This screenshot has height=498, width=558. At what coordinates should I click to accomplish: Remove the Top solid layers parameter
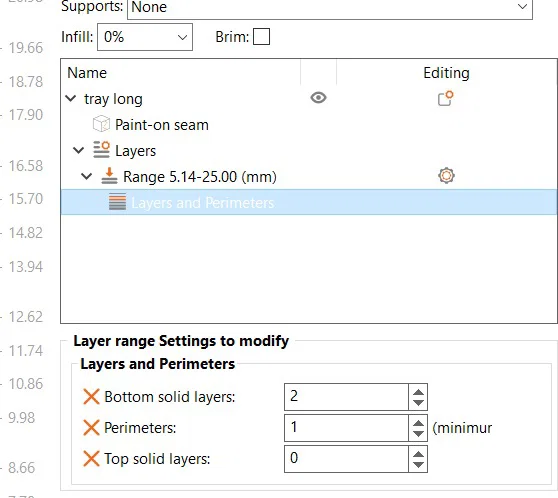coord(91,458)
